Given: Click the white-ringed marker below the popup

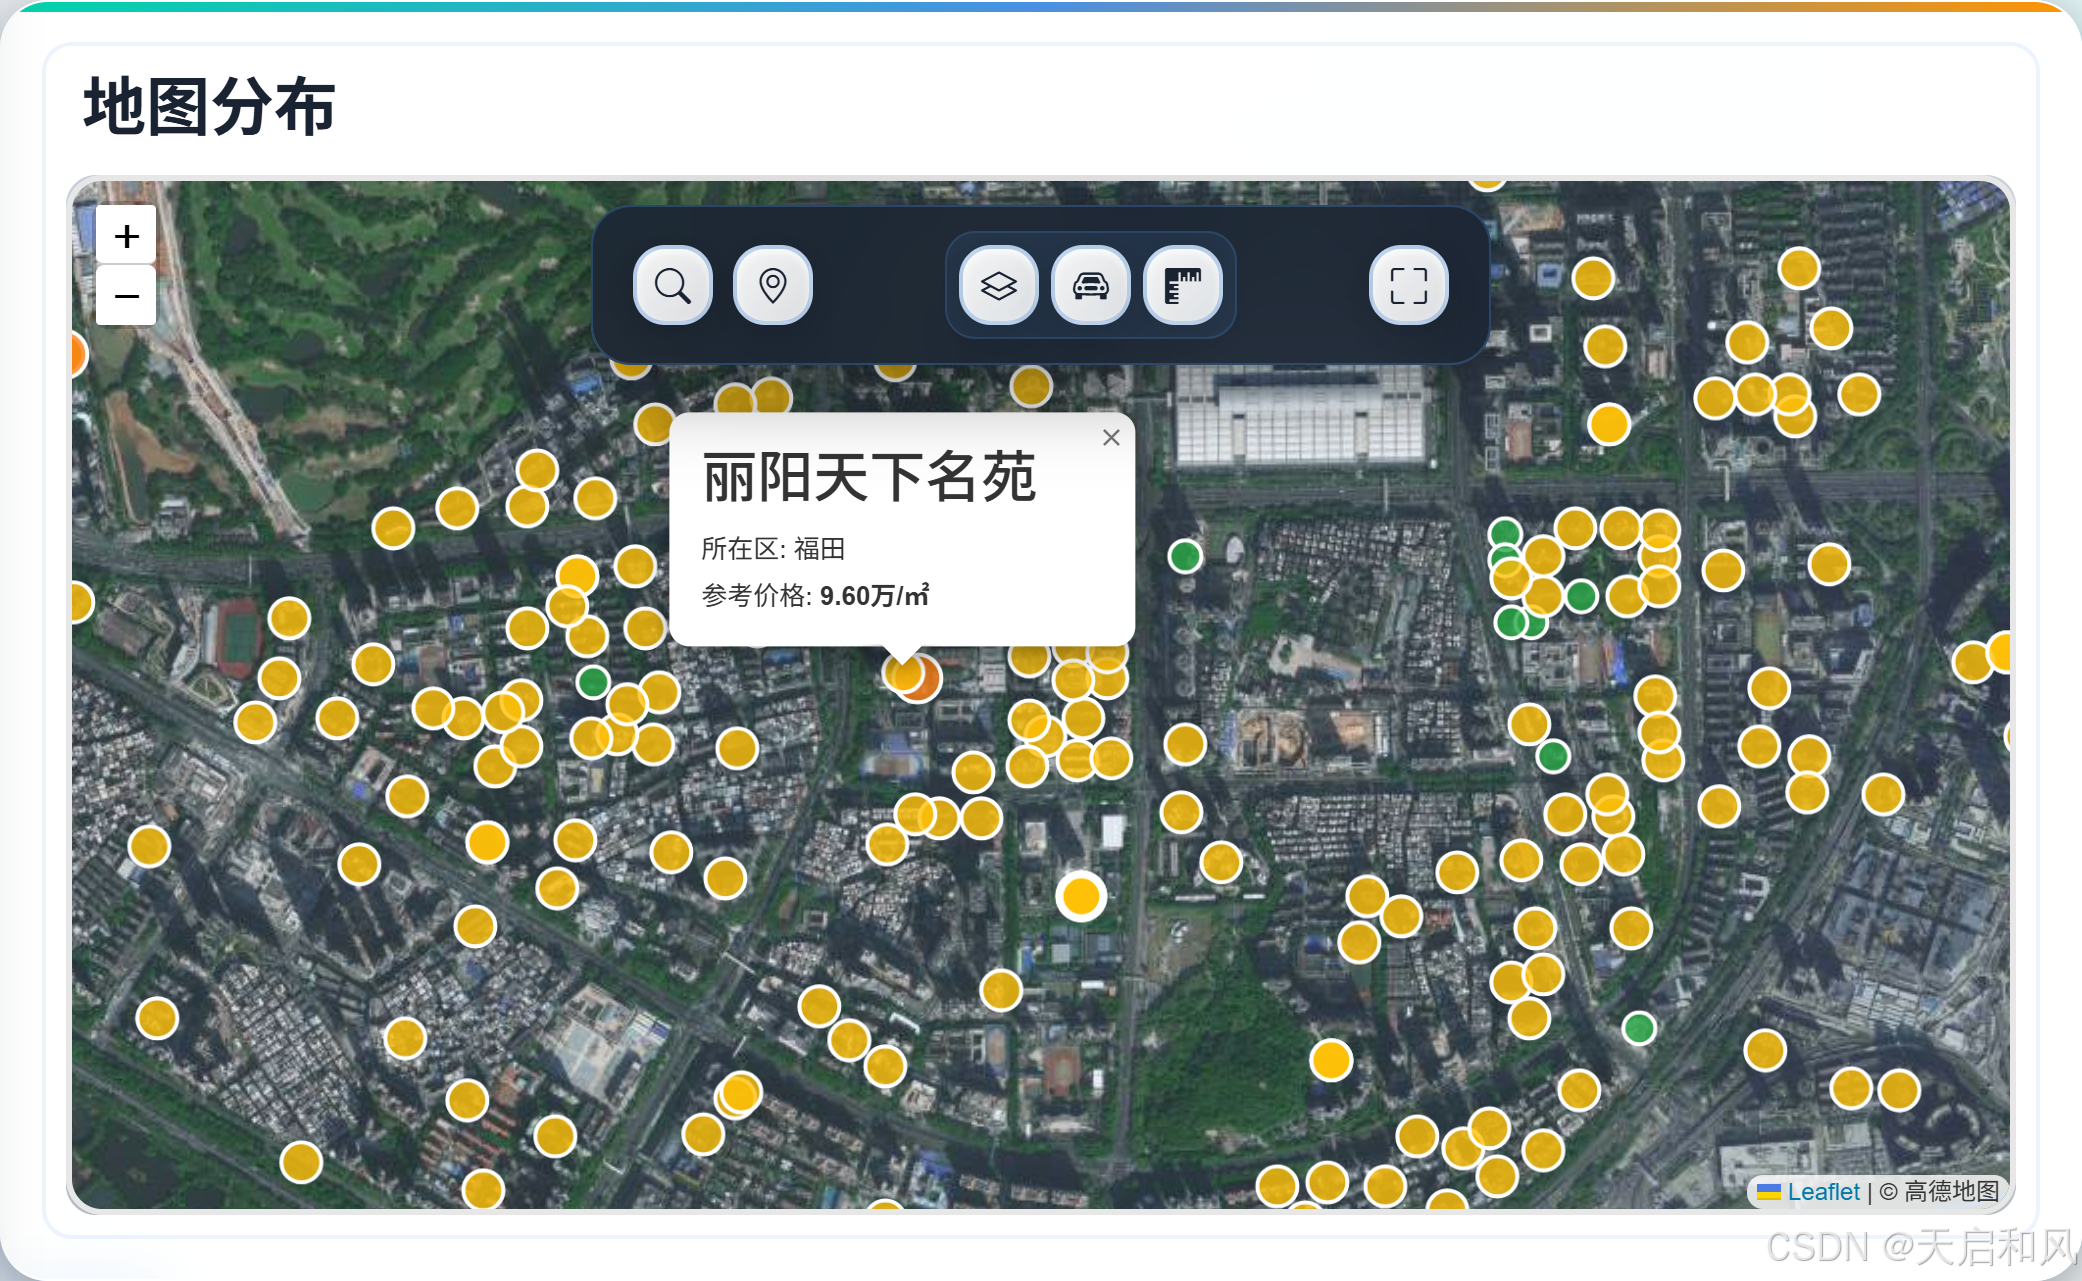Looking at the screenshot, I should click(x=1081, y=896).
